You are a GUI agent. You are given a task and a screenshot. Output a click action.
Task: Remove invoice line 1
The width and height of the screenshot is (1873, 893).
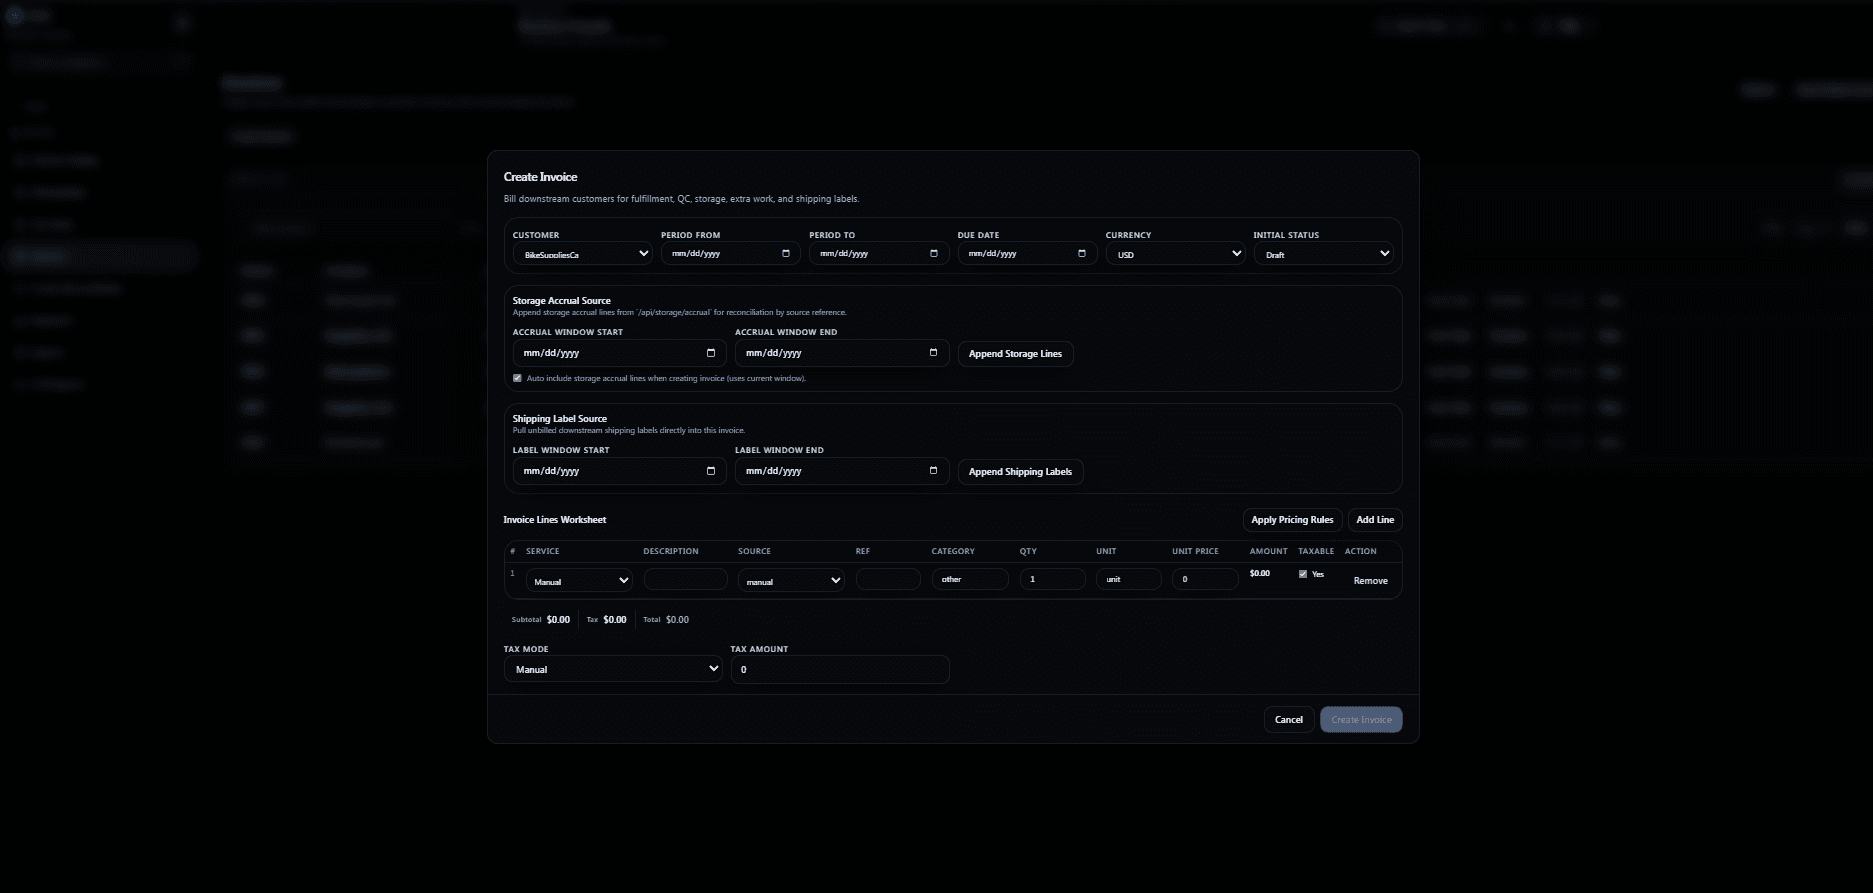[x=1370, y=581]
